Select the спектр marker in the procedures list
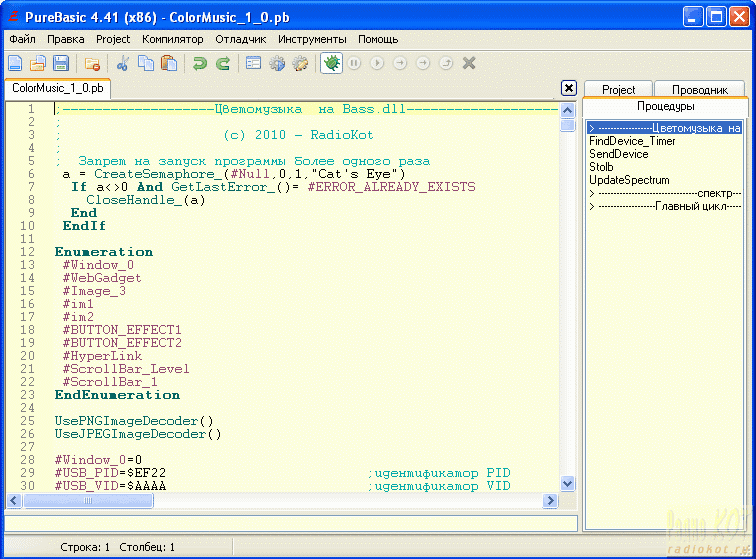This screenshot has width=756, height=559. 664,193
